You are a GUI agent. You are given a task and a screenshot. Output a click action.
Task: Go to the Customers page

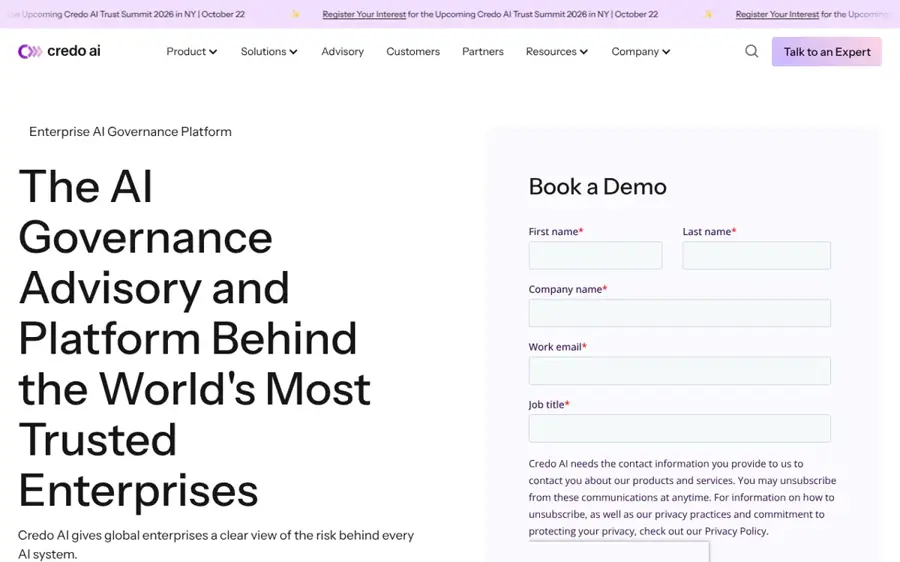(413, 52)
